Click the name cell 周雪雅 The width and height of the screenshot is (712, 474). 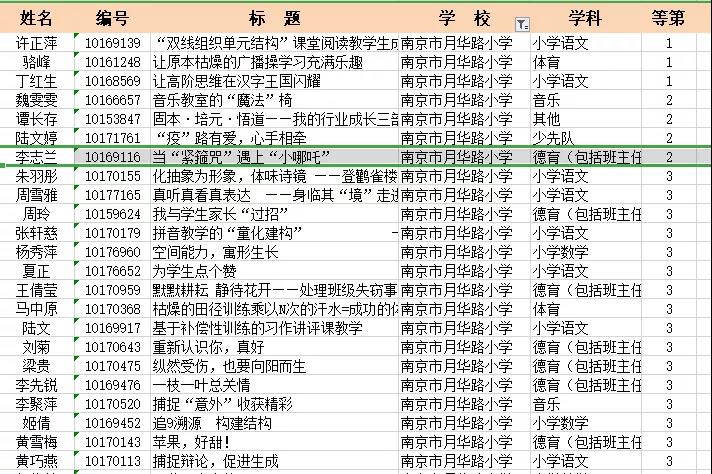click(36, 195)
